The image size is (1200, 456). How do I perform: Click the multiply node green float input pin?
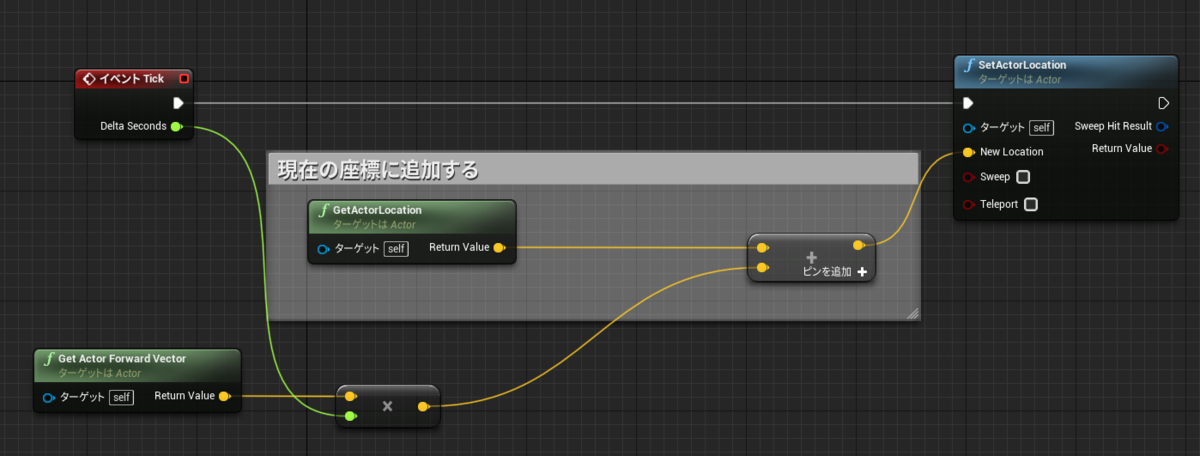350,415
